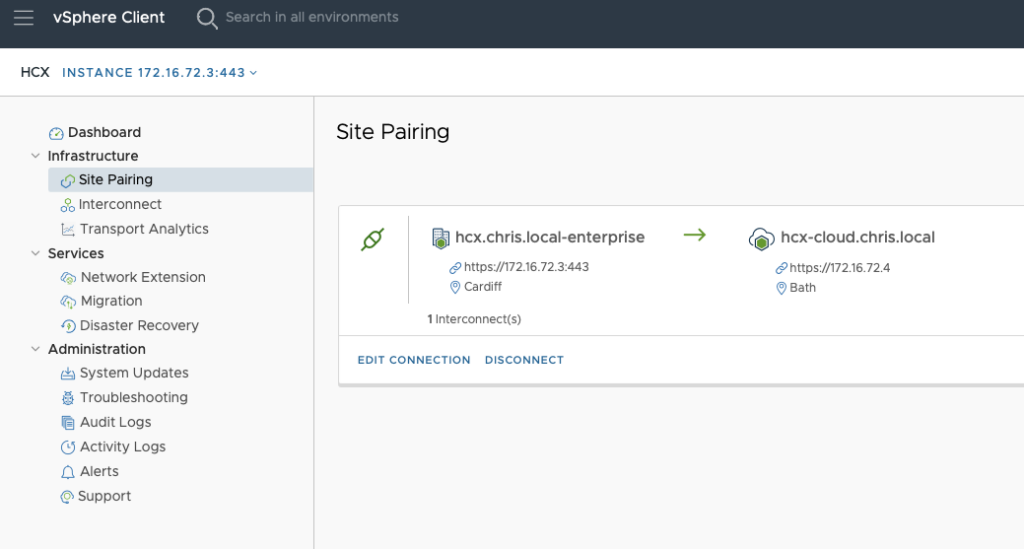The height and width of the screenshot is (549, 1024).
Task: Click the Alerts bell icon
Action: coord(67,472)
